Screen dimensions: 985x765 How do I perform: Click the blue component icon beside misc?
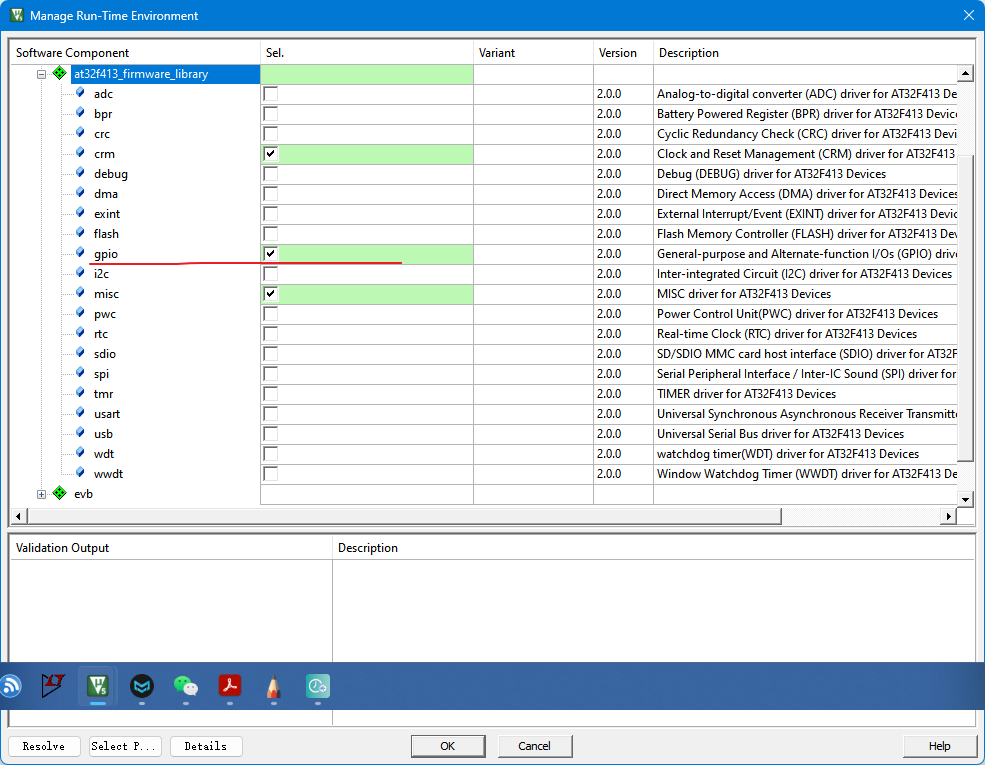pyautogui.click(x=80, y=293)
